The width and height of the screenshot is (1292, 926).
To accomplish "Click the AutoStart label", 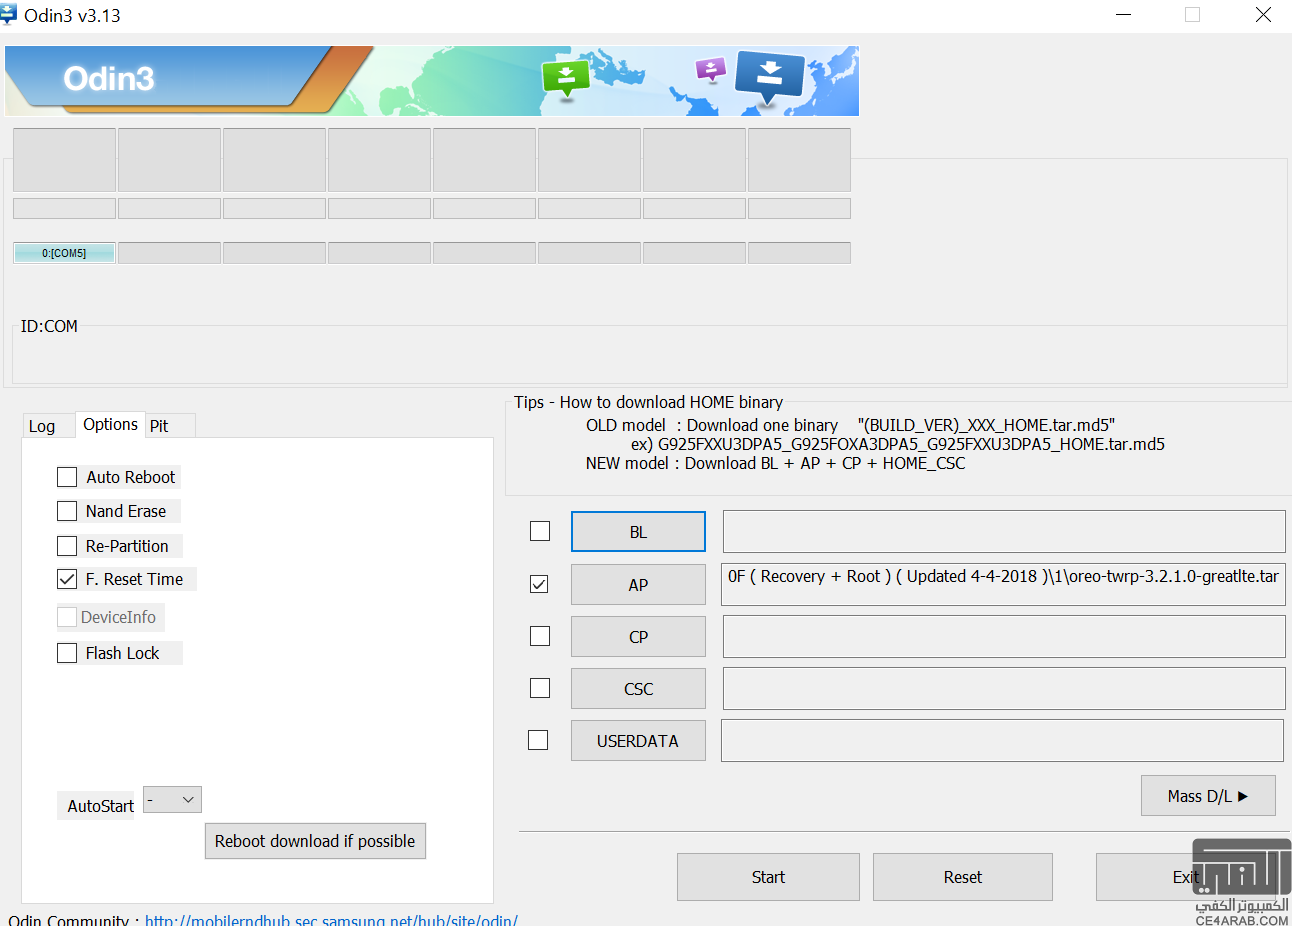I will (100, 806).
